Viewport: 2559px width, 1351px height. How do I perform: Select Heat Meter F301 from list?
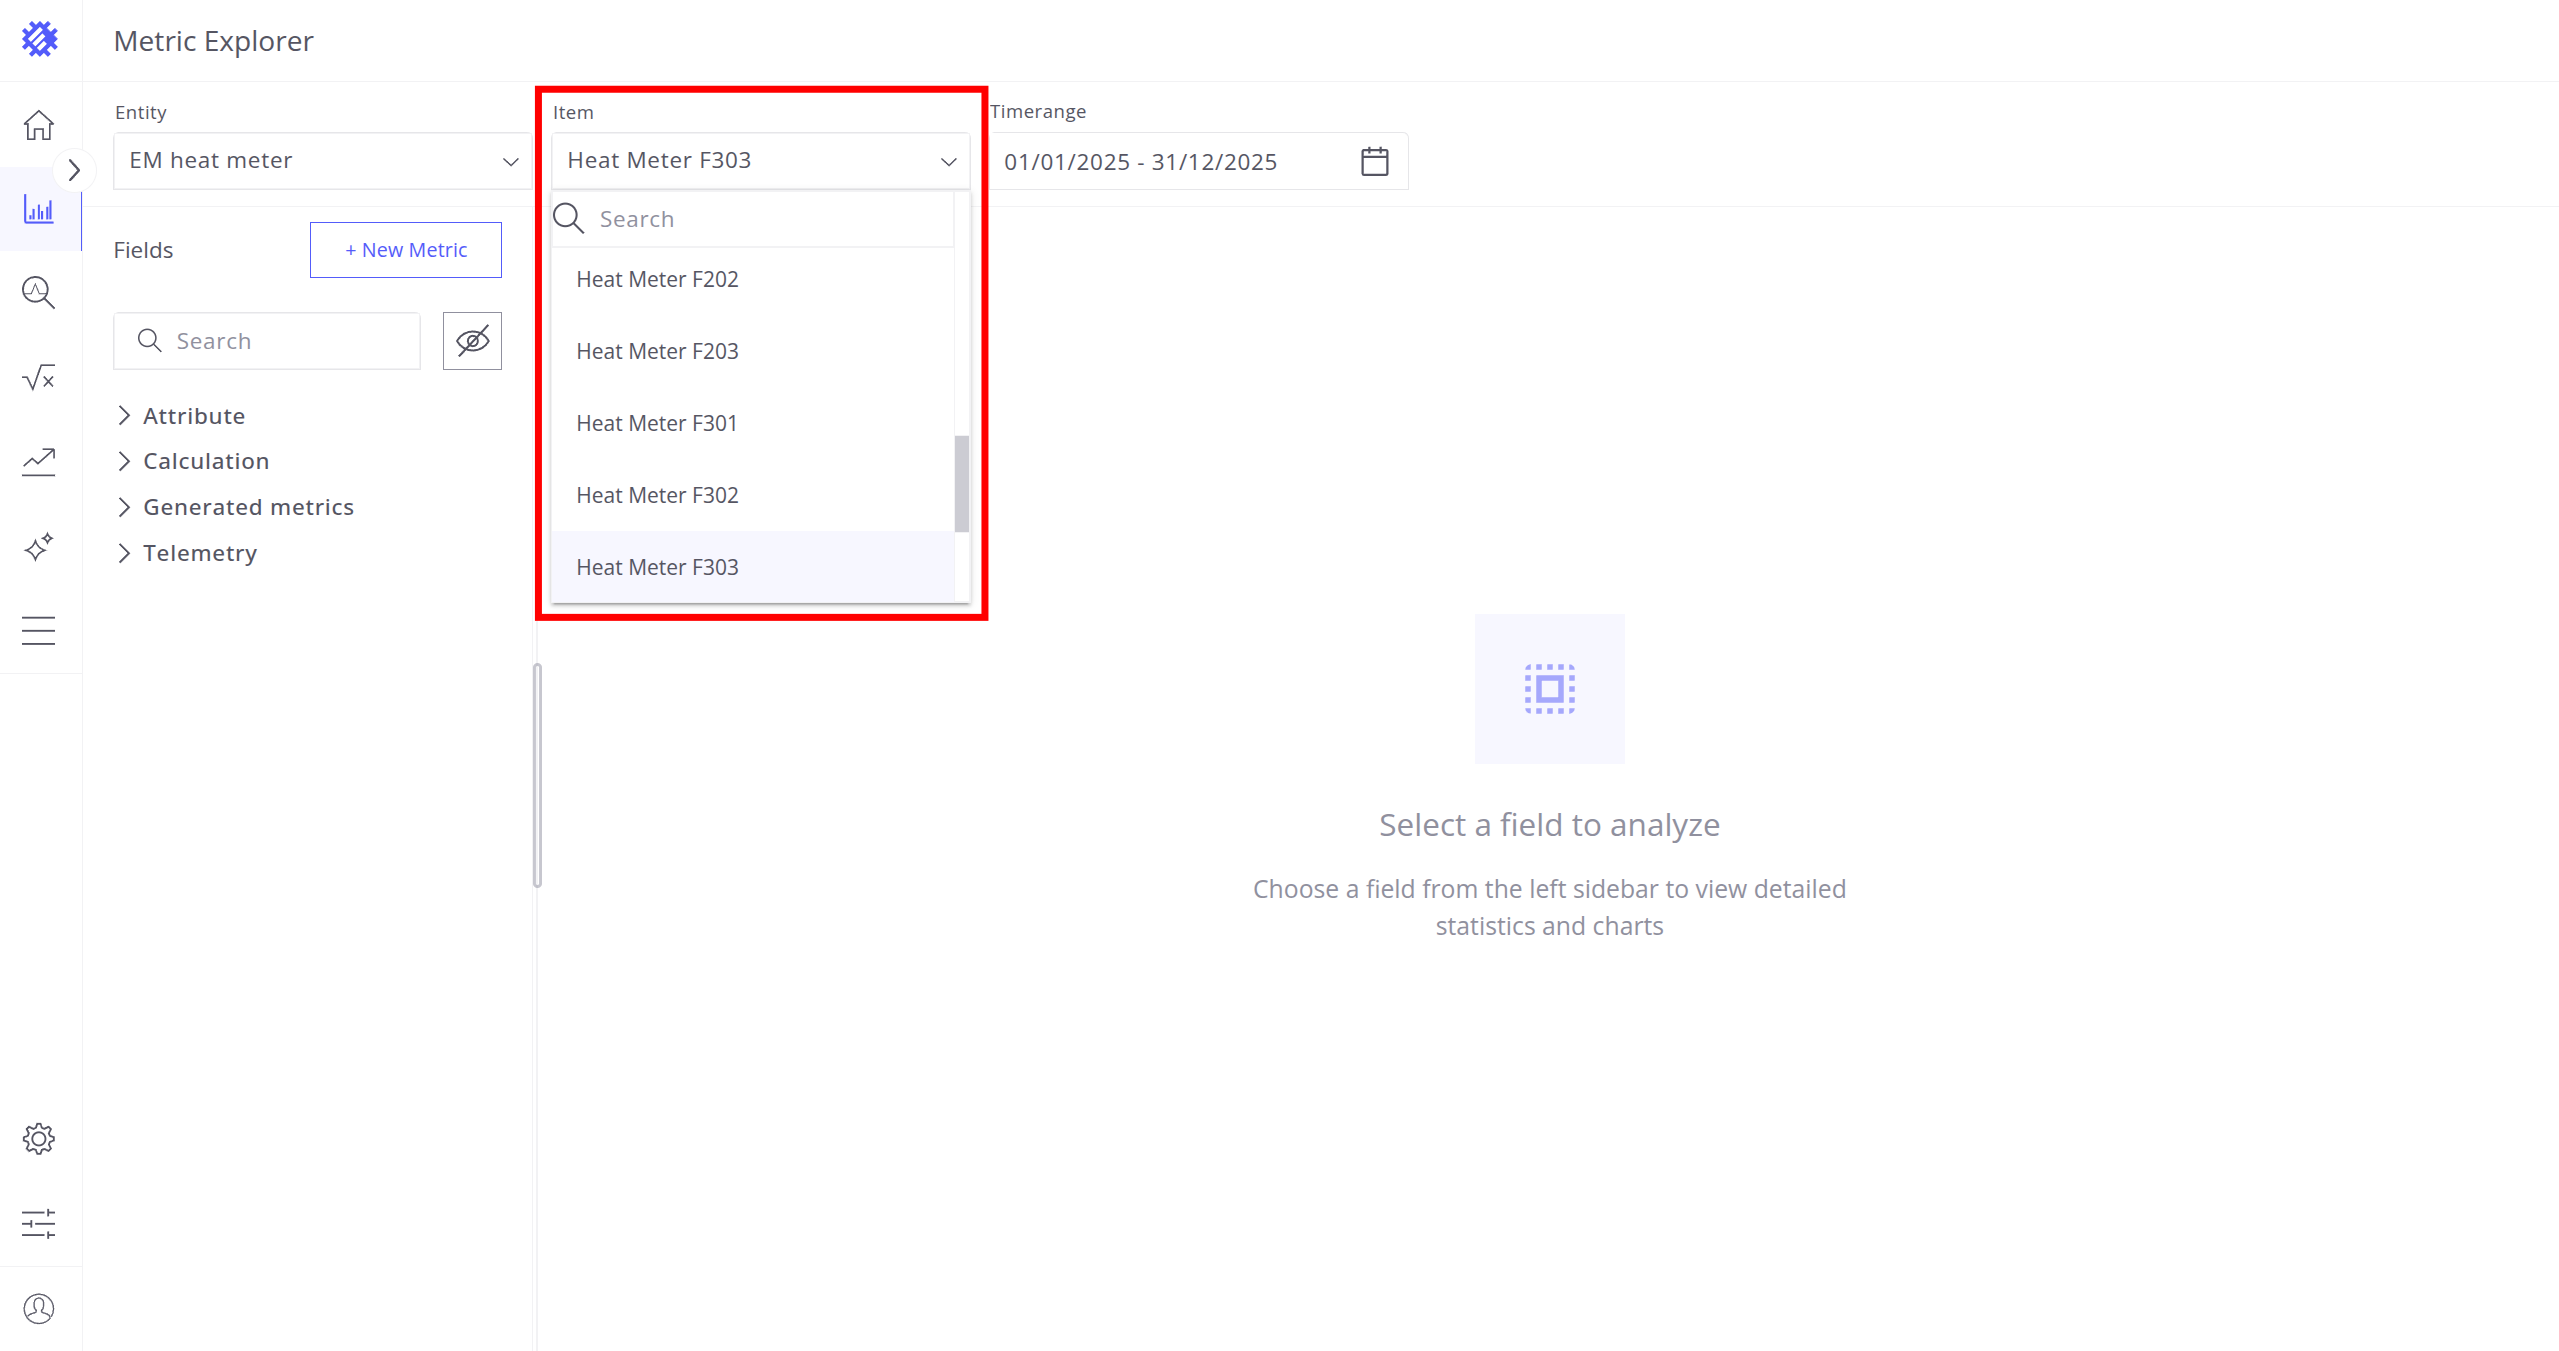click(656, 423)
